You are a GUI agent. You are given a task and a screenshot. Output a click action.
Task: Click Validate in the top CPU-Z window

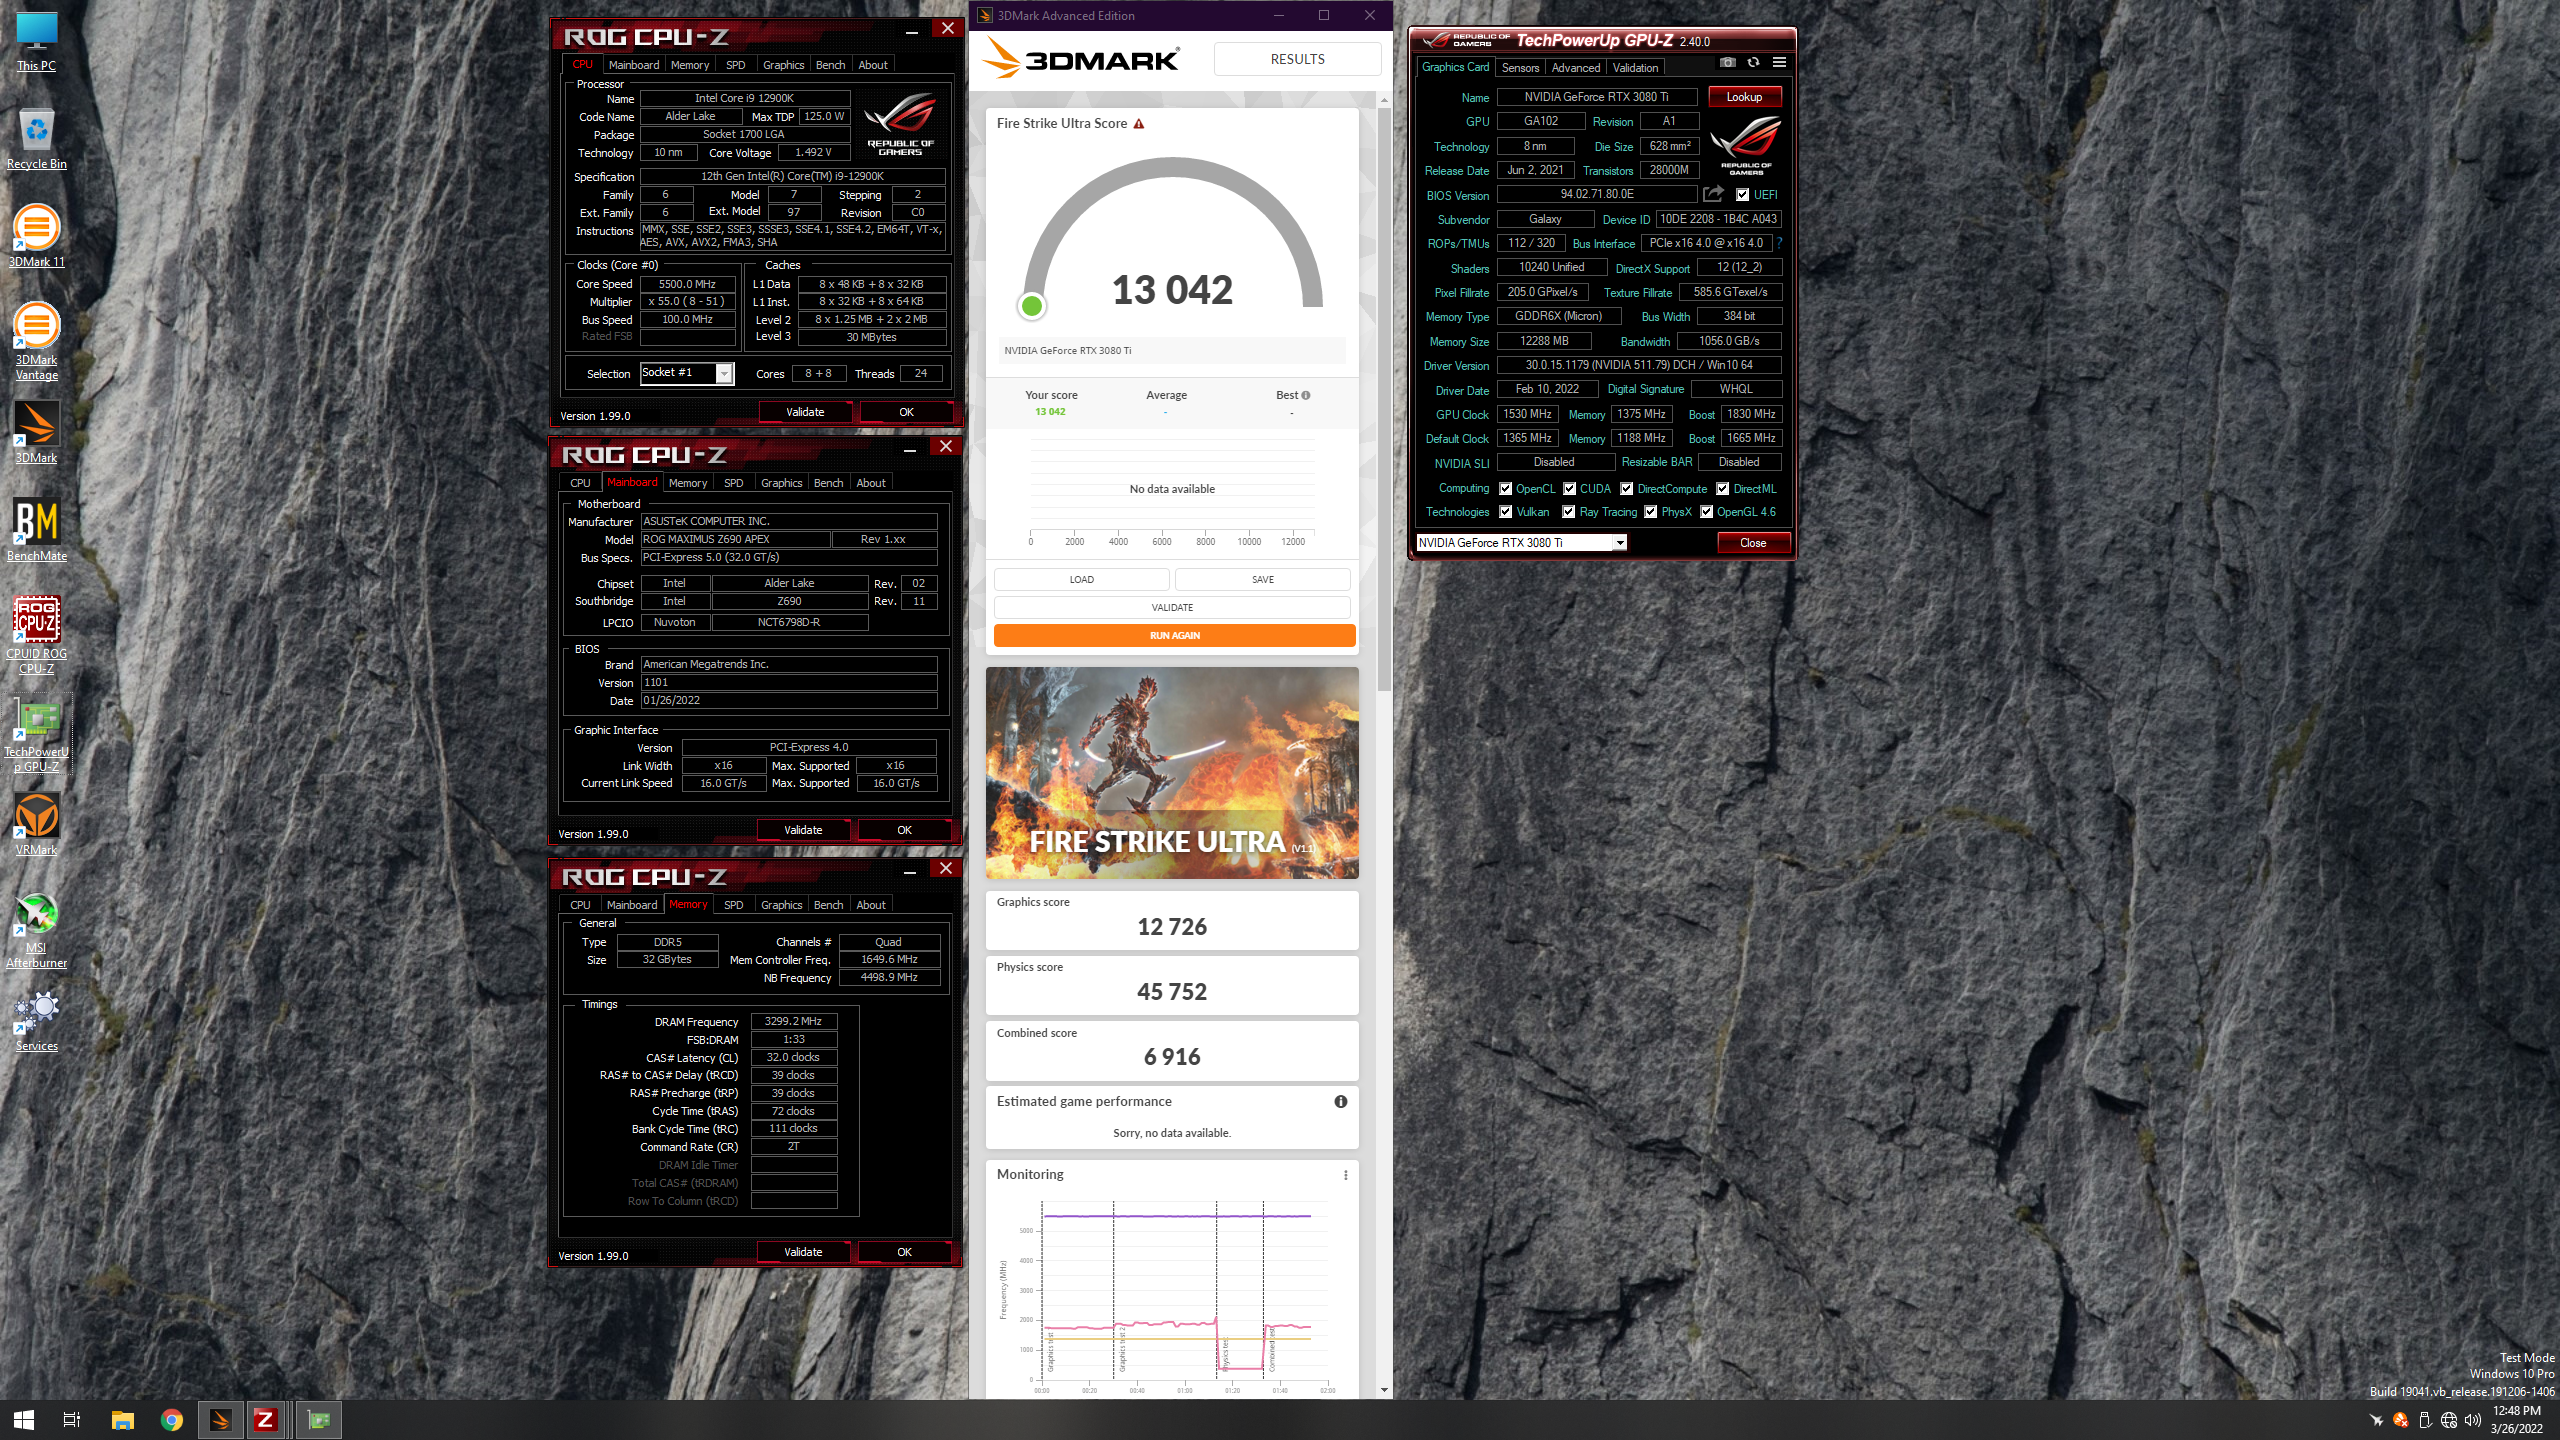[x=805, y=412]
